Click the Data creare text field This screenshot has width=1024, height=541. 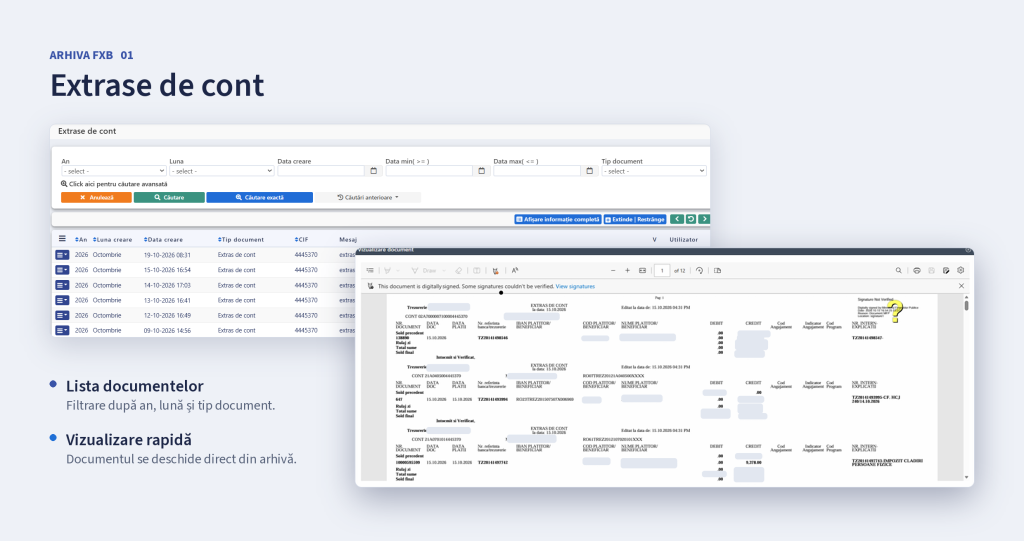[x=321, y=171]
